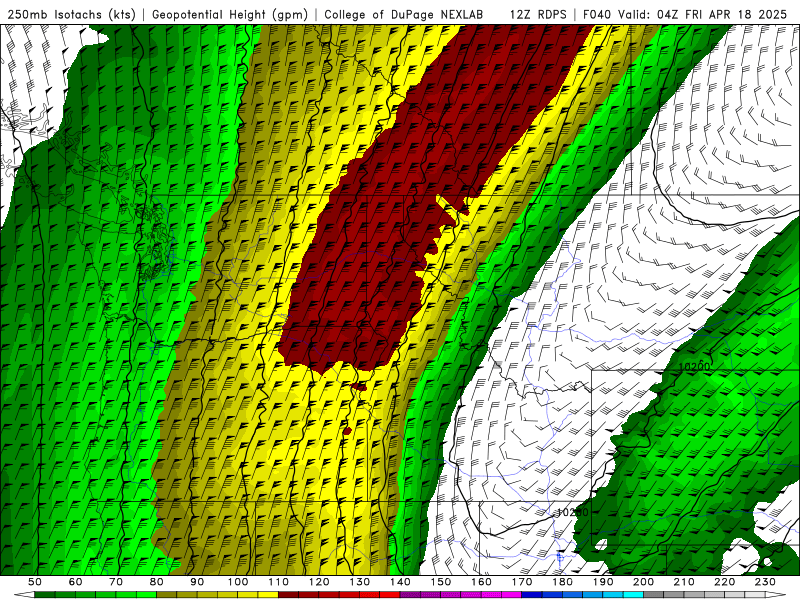Click the 220 label on the color scale

pos(724,582)
